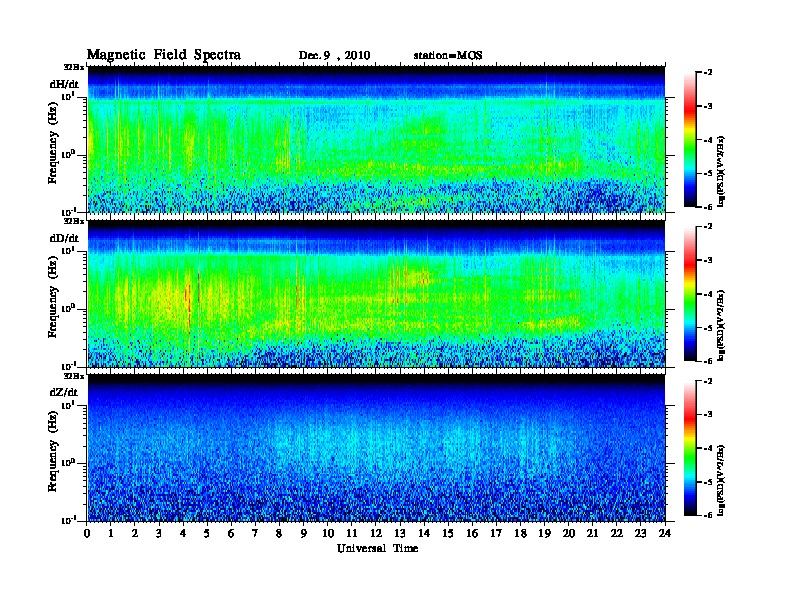792x612 pixels.
Task: Click the color bar beside the dH/dt panel
Action: click(690, 140)
